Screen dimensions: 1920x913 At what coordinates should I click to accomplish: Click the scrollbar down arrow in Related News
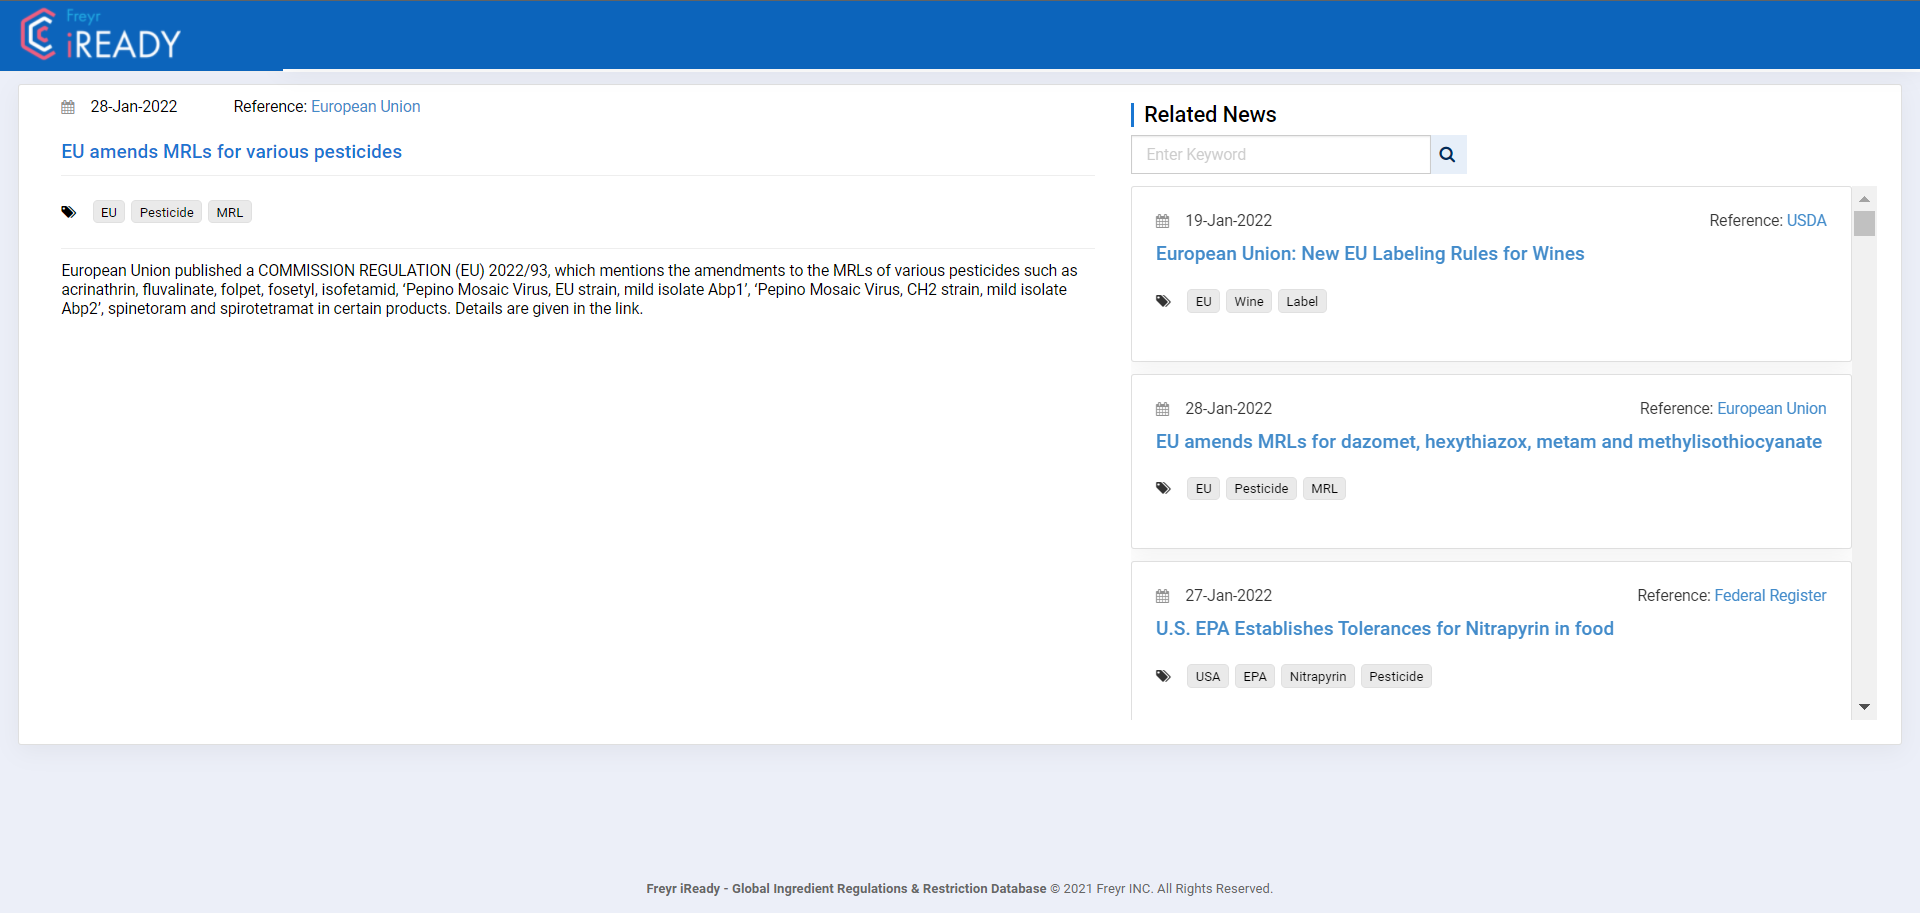coord(1865,707)
